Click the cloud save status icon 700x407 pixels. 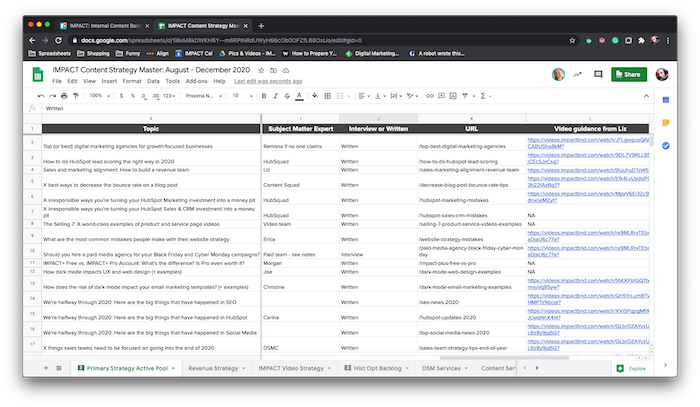[286, 71]
